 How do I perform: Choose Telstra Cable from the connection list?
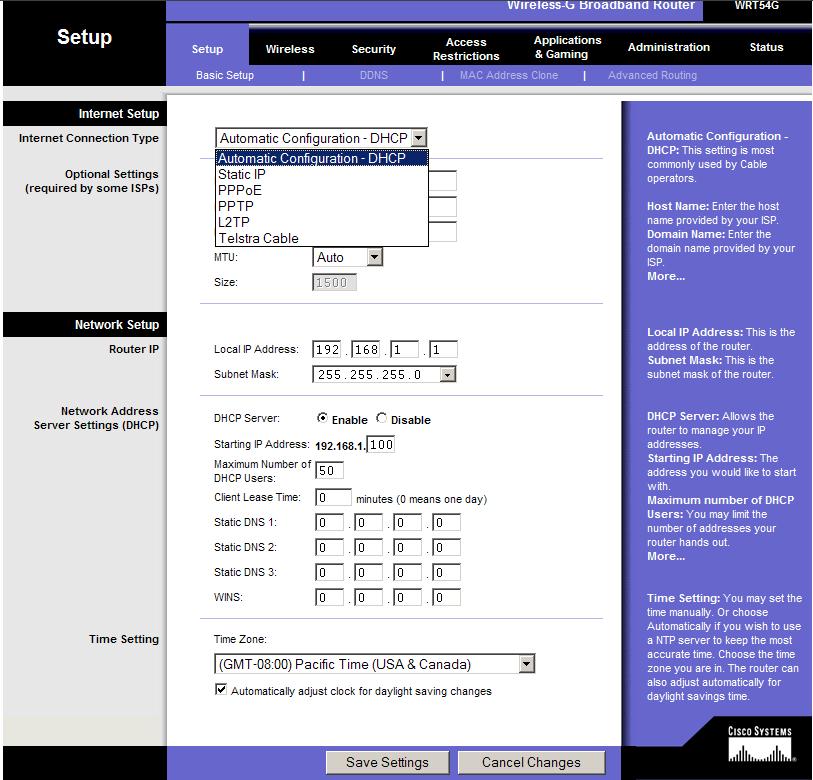322,238
